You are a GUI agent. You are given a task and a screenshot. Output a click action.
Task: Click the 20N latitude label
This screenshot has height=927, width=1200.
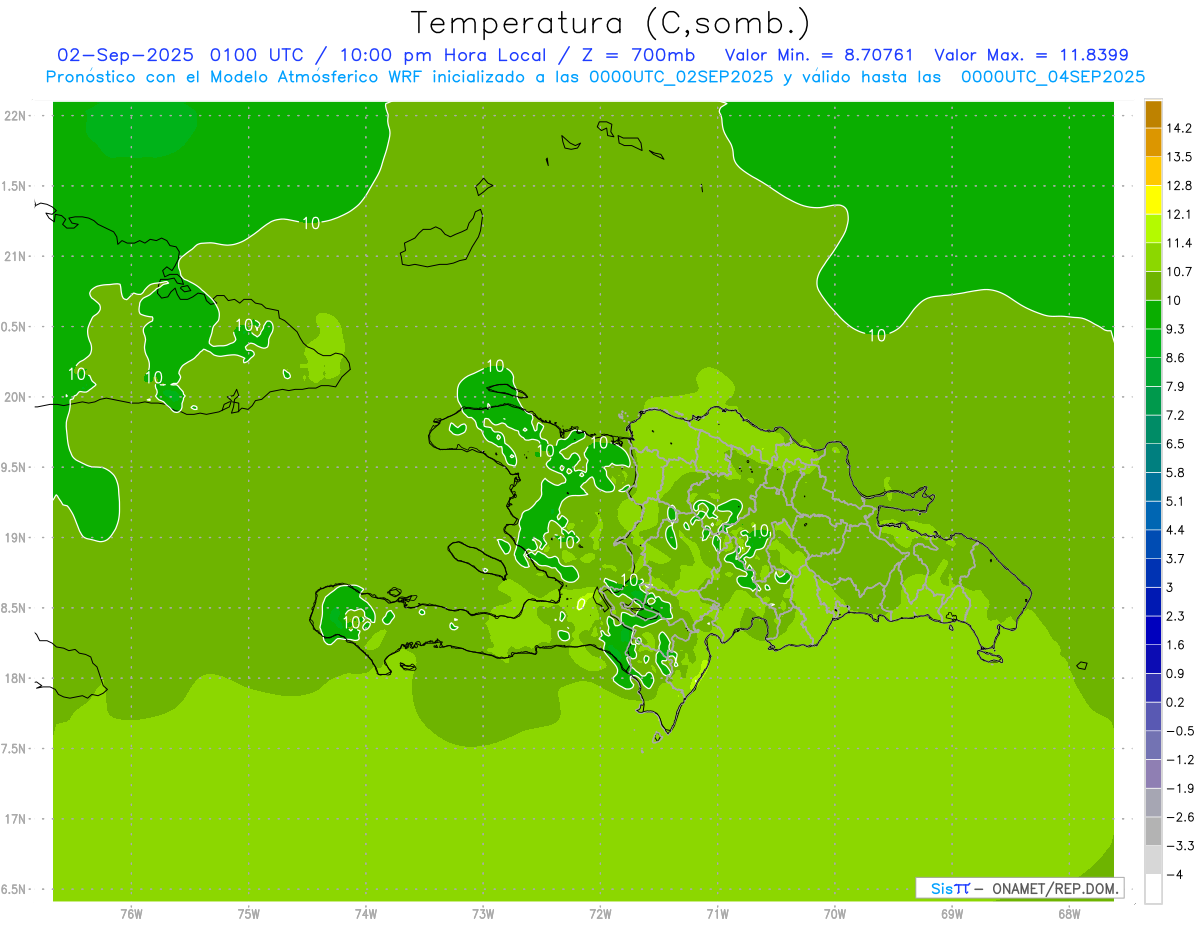15,397
